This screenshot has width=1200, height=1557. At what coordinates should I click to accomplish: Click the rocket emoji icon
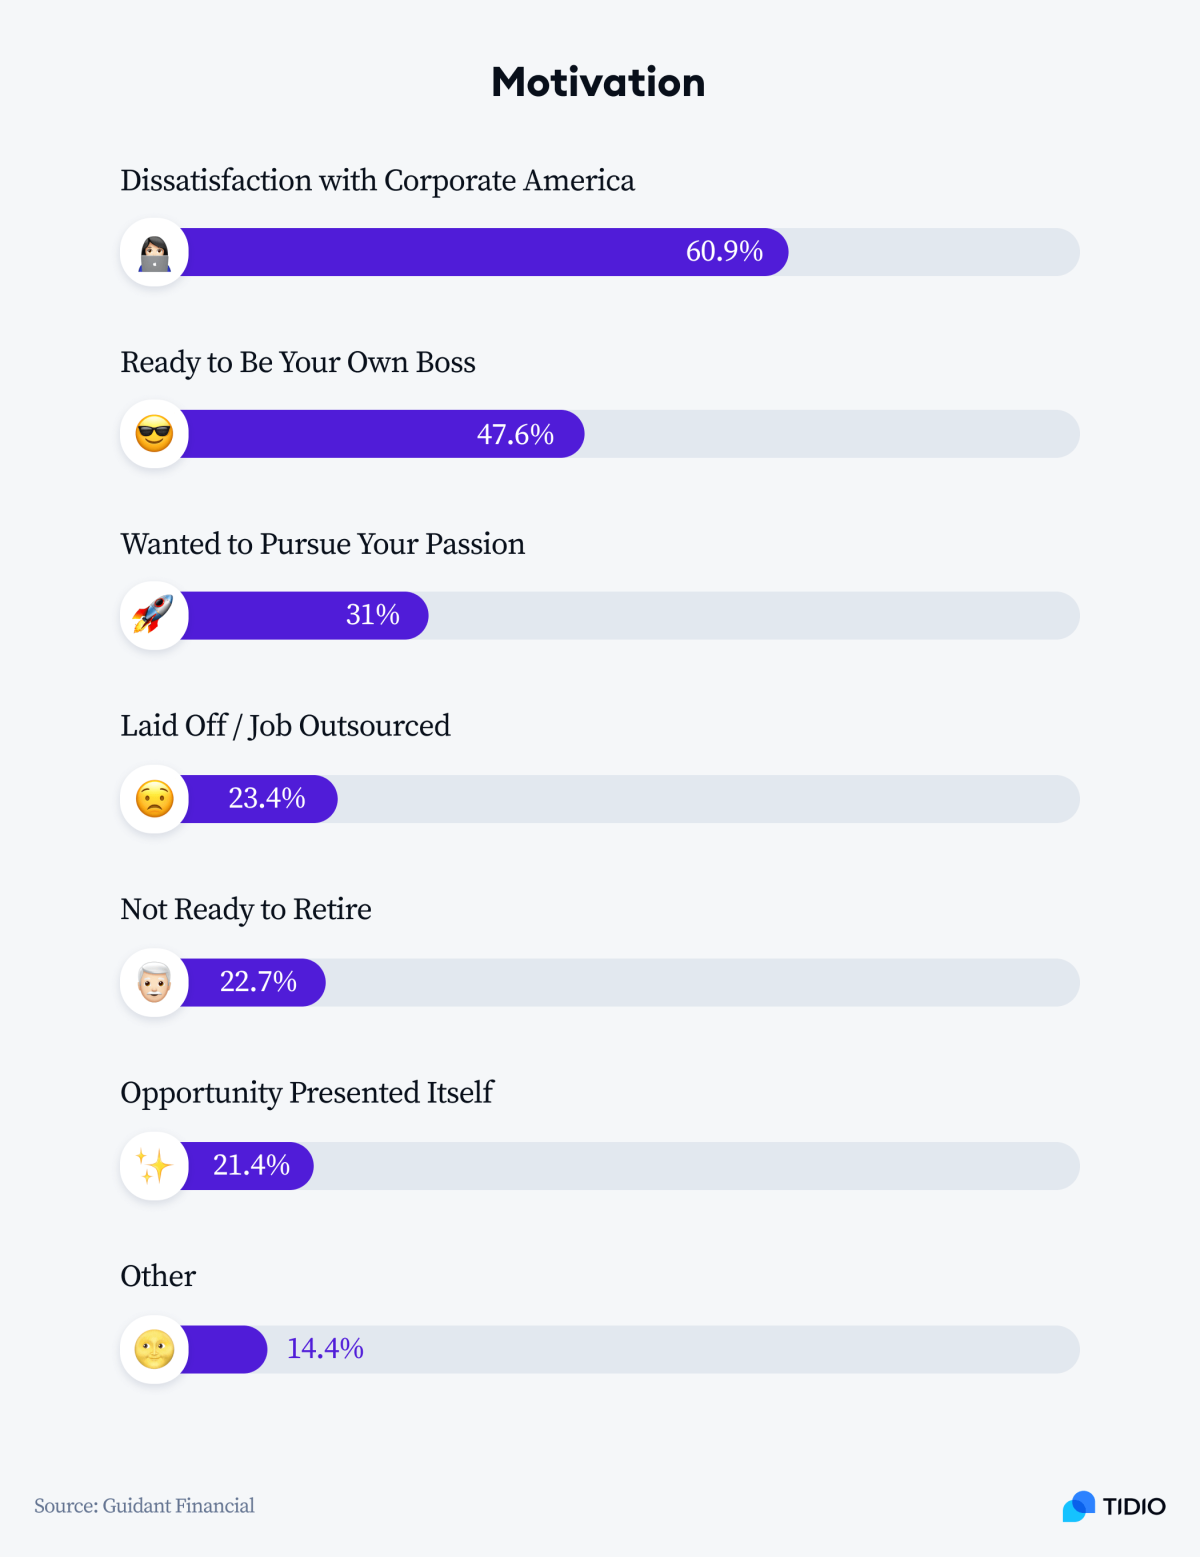[x=154, y=615]
